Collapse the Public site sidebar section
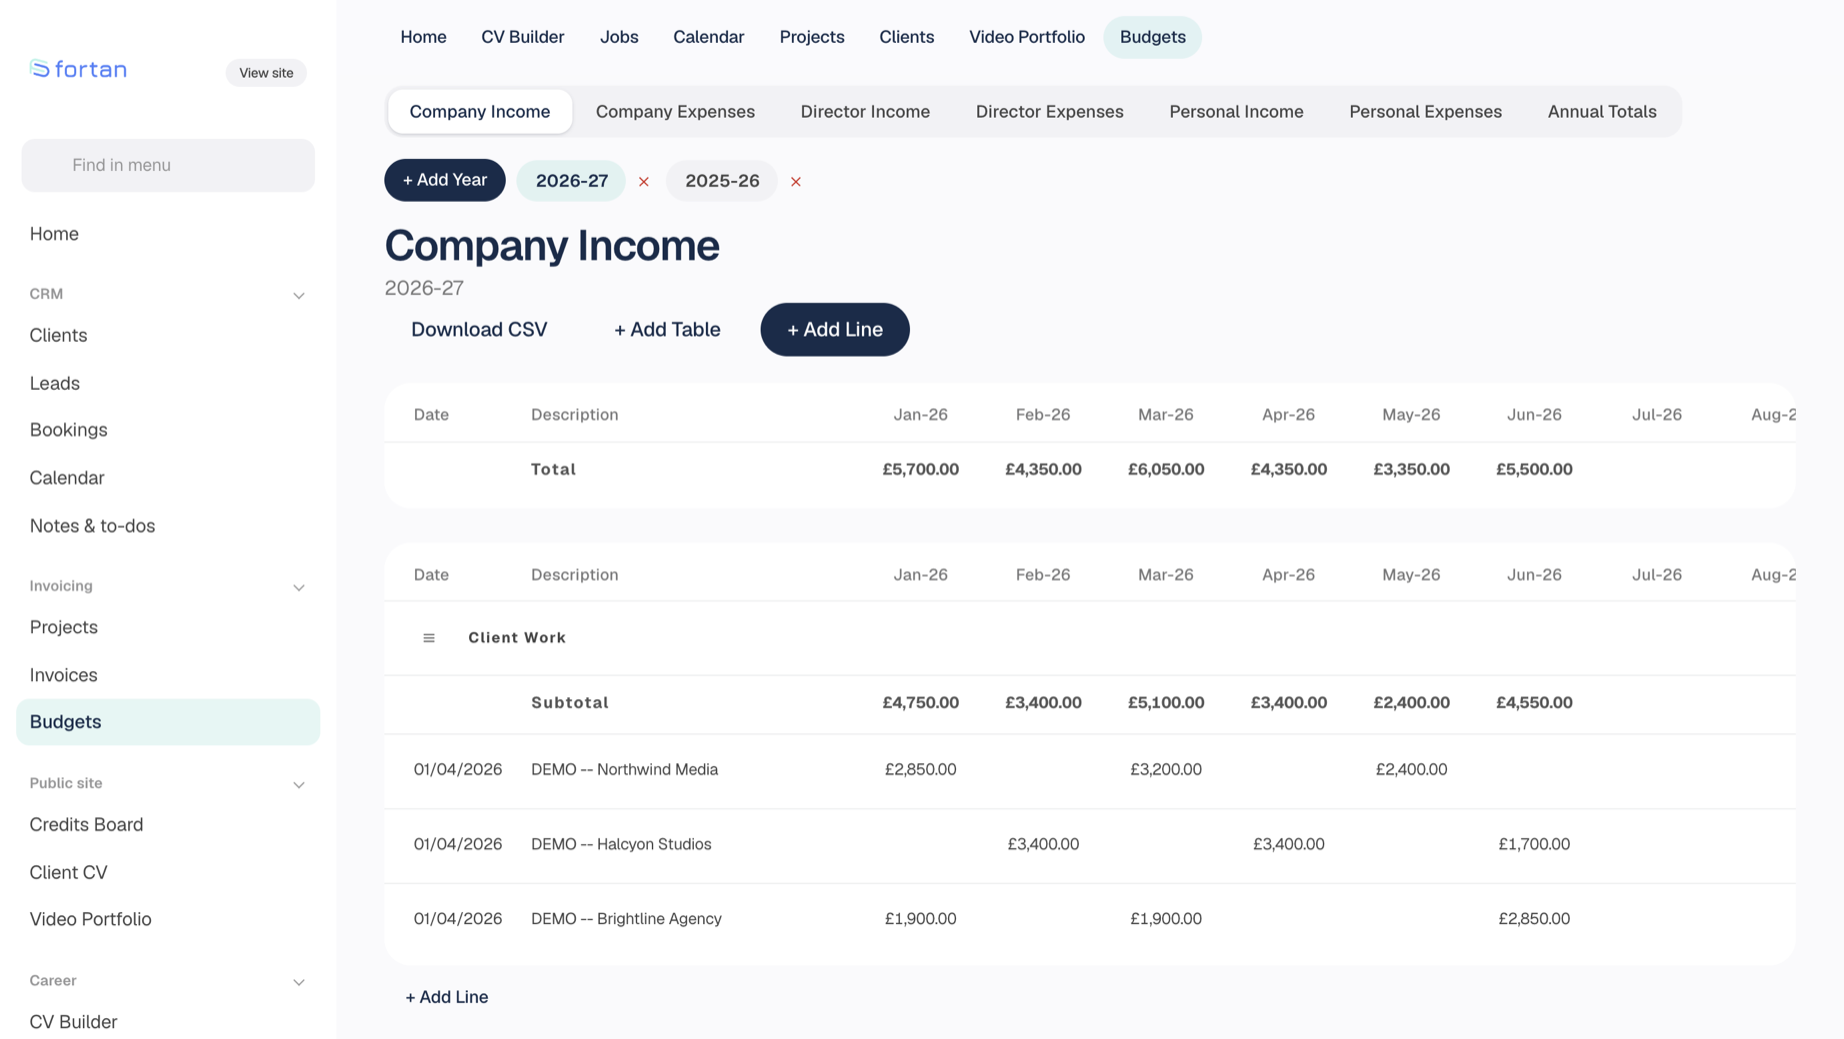Viewport: 1844px width, 1039px height. click(298, 784)
